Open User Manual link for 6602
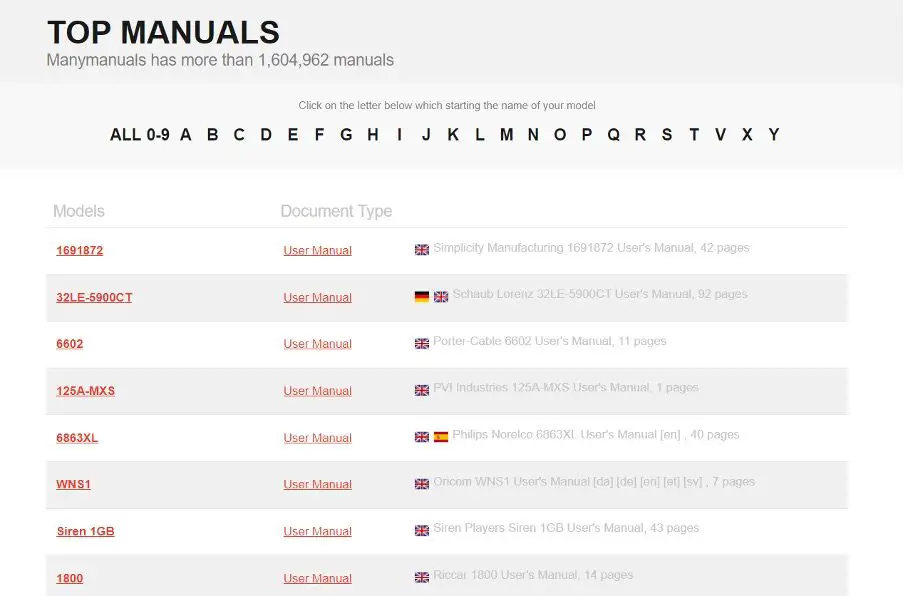The width and height of the screenshot is (904, 596). click(318, 344)
